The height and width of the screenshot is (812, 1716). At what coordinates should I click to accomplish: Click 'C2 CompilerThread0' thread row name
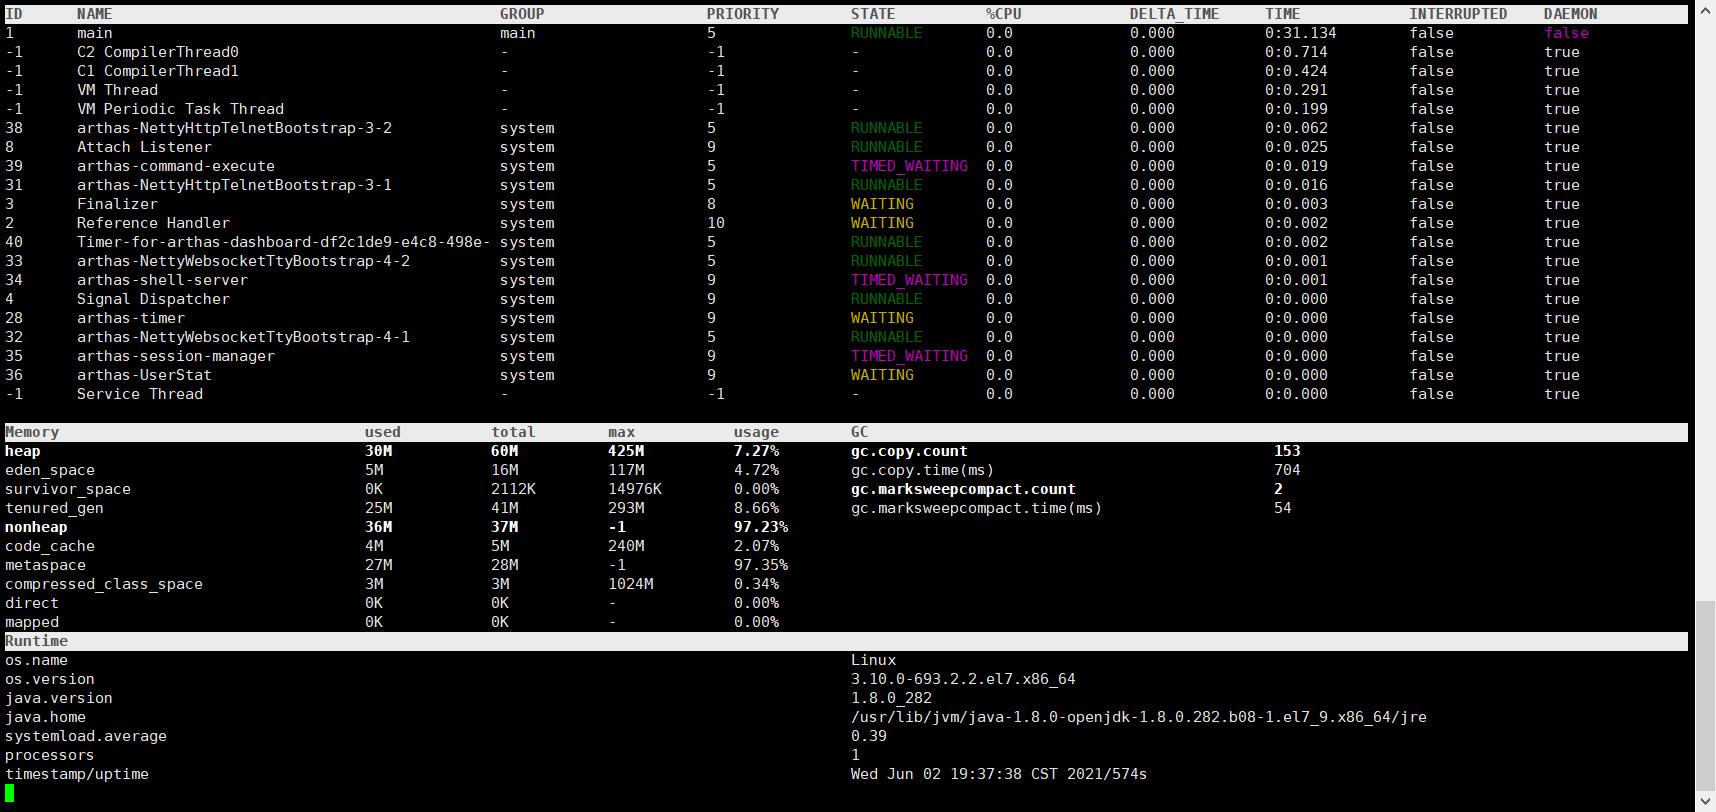pyautogui.click(x=158, y=52)
